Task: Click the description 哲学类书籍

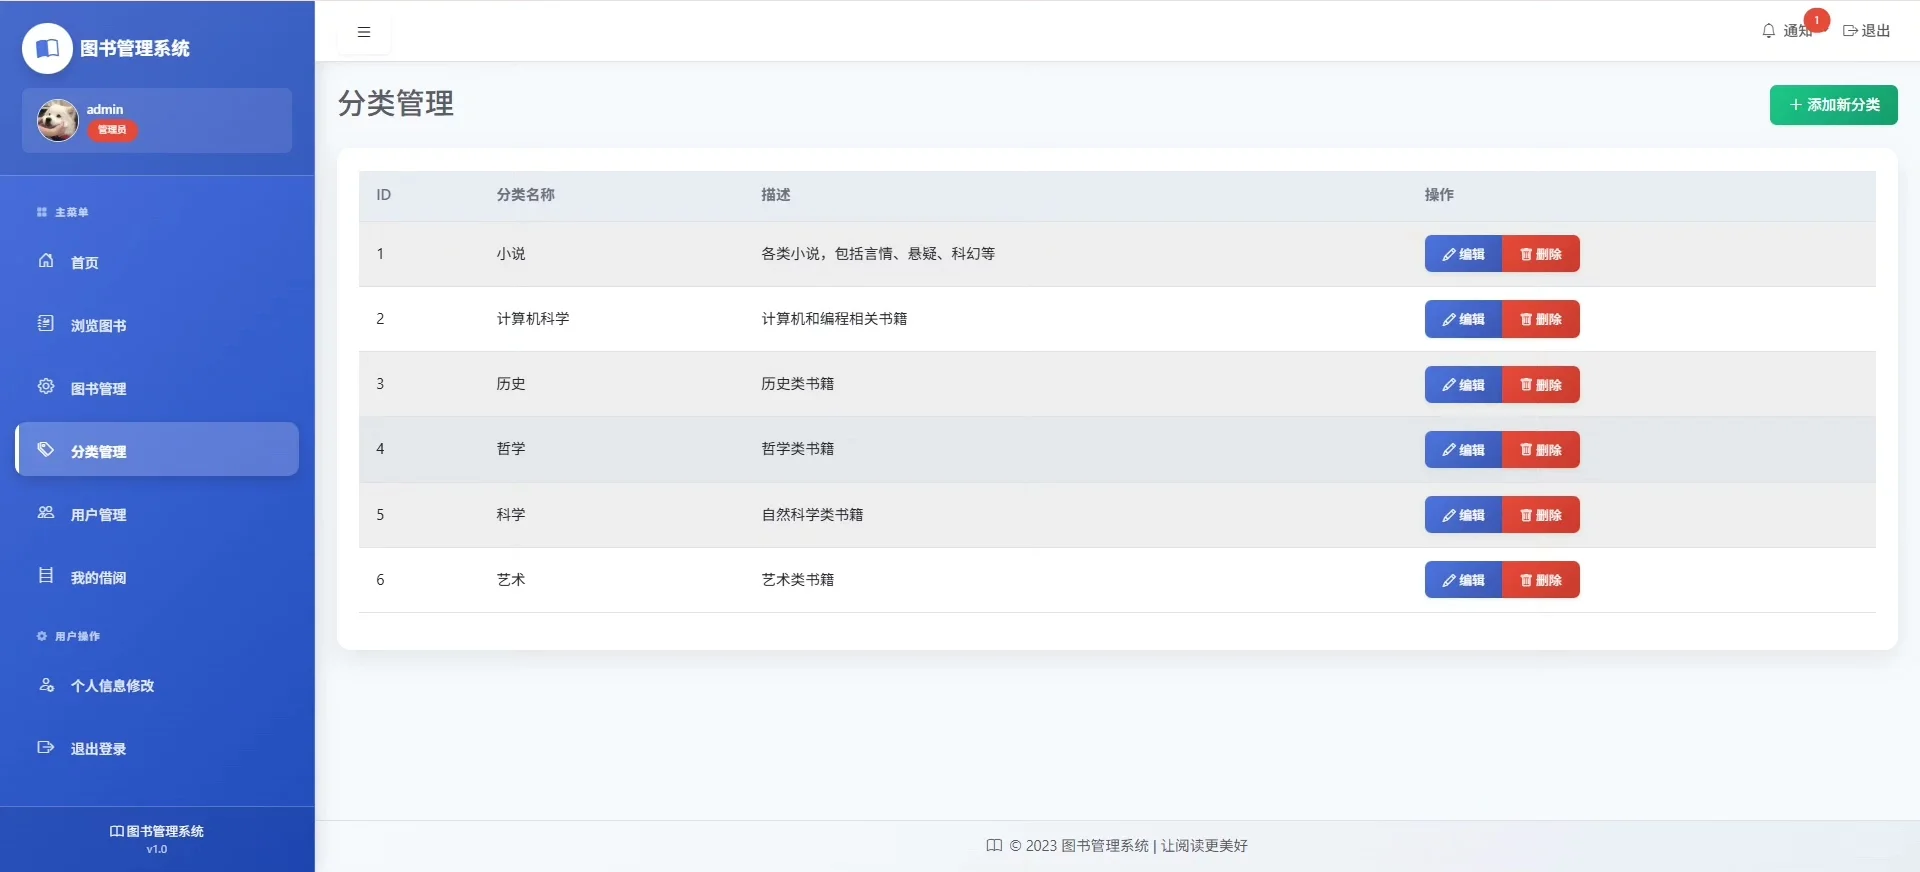Action: [x=798, y=449]
